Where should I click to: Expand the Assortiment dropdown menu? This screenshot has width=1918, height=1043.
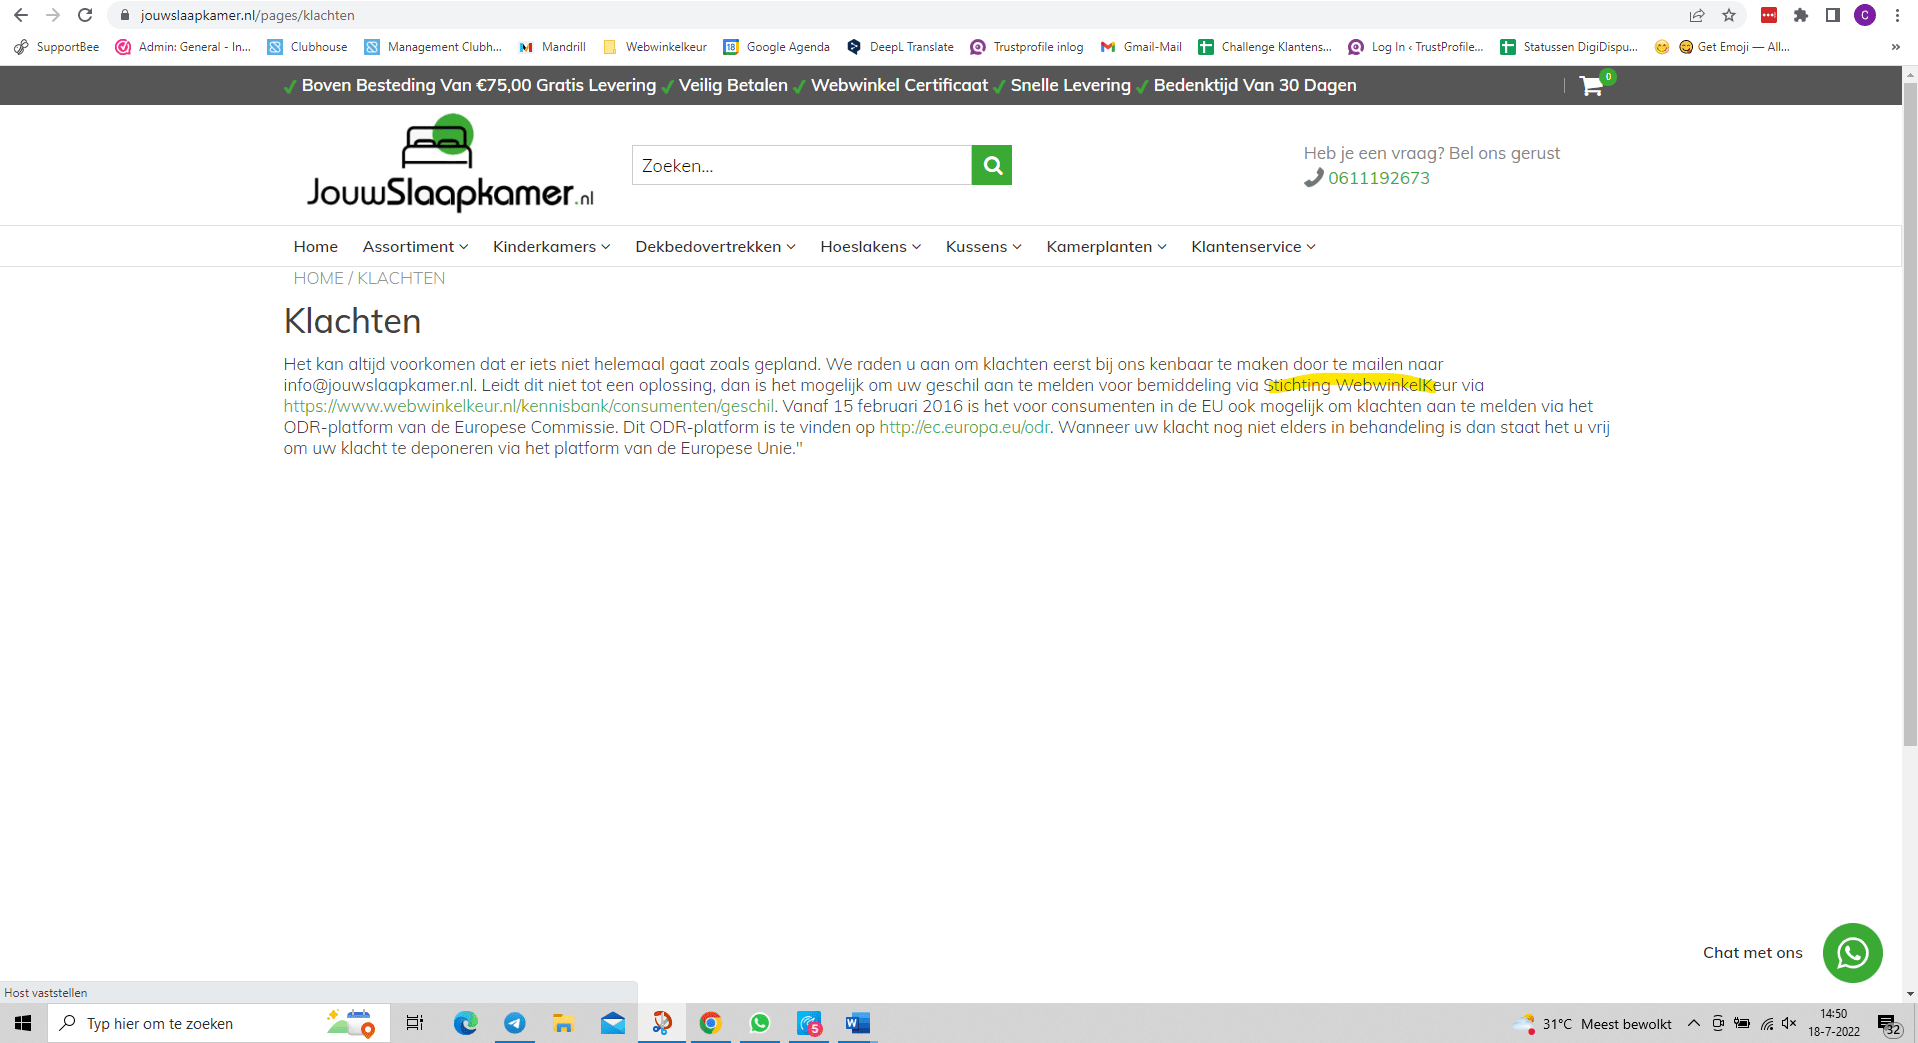(x=415, y=247)
